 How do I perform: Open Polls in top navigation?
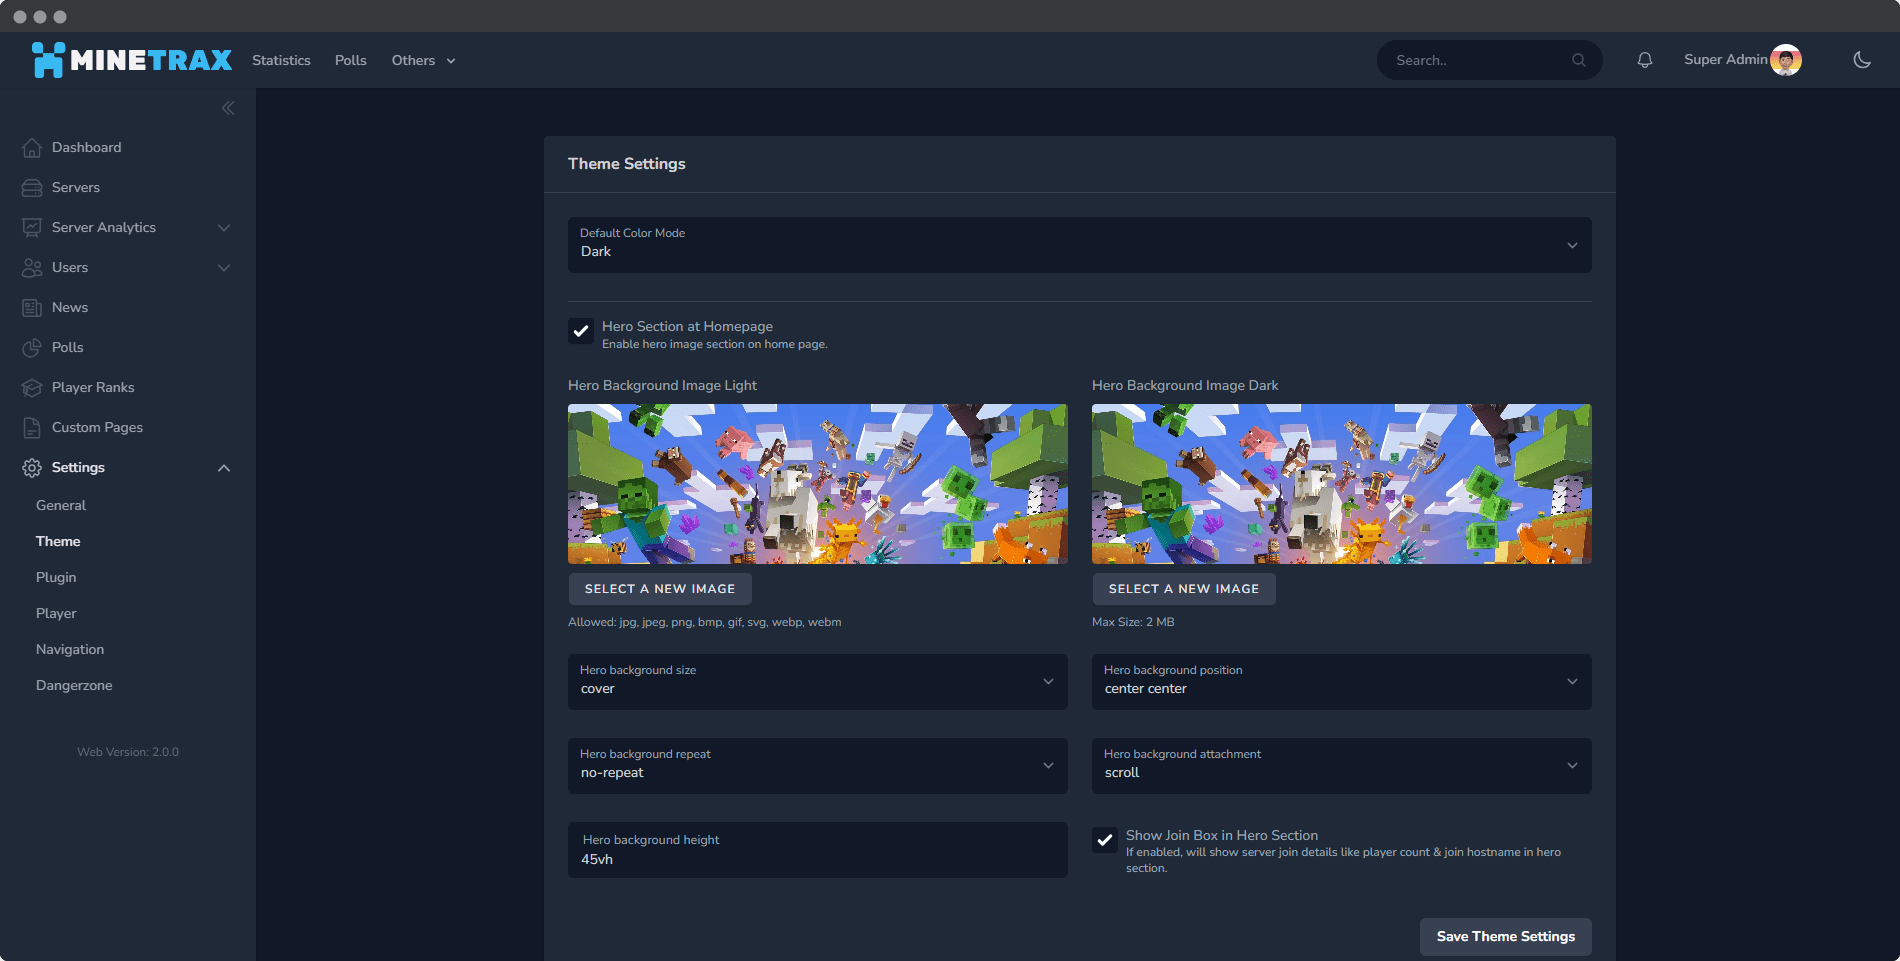coord(351,60)
